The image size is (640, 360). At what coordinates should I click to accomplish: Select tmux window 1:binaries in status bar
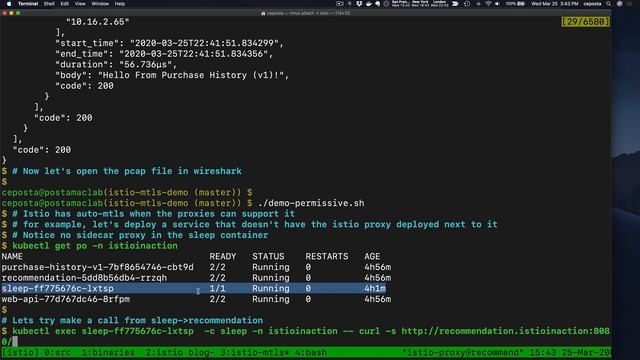point(108,352)
